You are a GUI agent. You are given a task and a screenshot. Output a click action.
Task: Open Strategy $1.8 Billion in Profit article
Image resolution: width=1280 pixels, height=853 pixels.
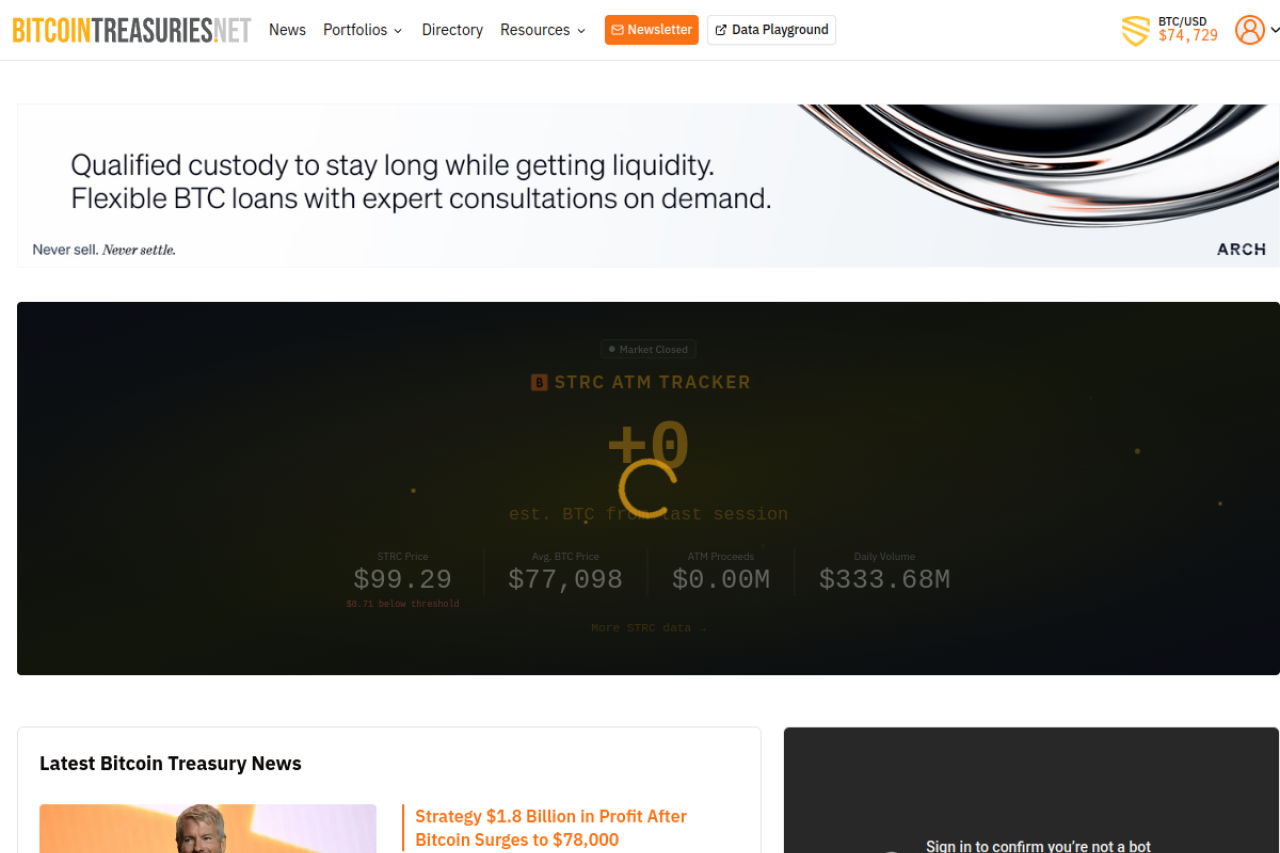point(551,828)
